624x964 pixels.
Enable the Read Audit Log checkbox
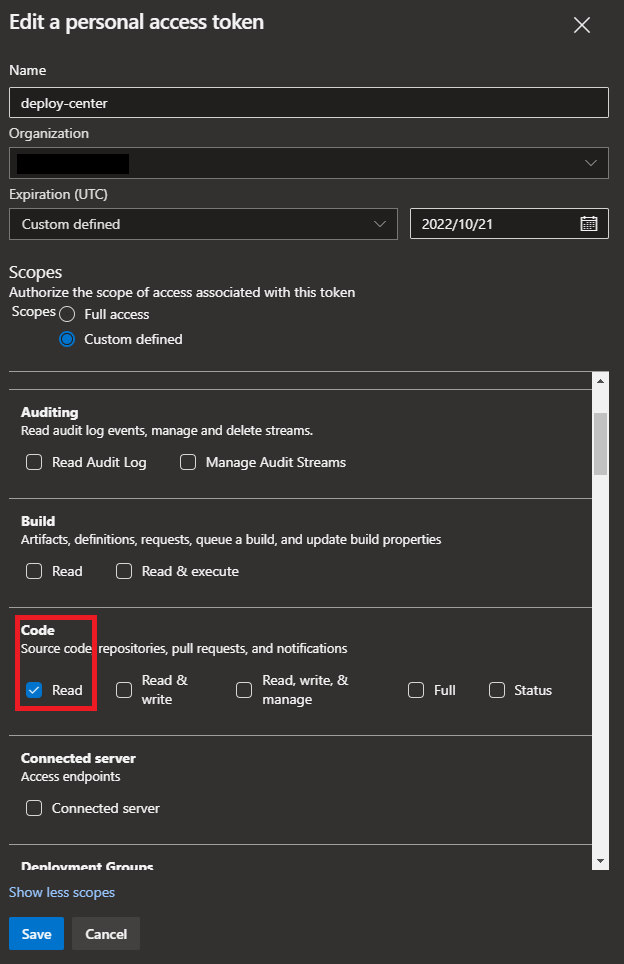(x=34, y=462)
